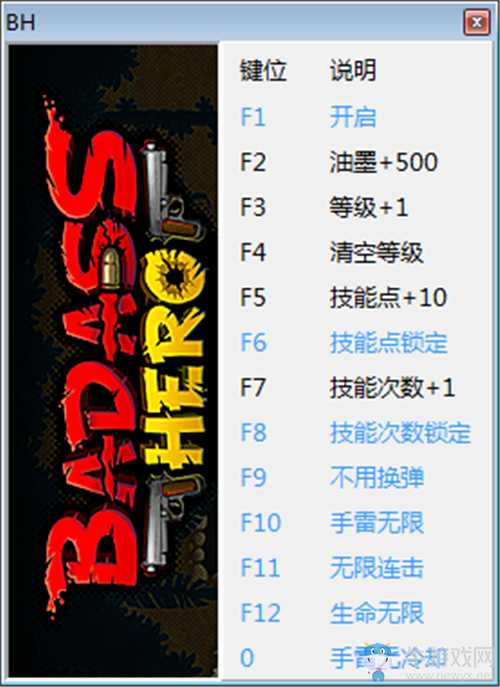Click the F6 hotkey label
This screenshot has height=687, width=500.
click(x=253, y=342)
